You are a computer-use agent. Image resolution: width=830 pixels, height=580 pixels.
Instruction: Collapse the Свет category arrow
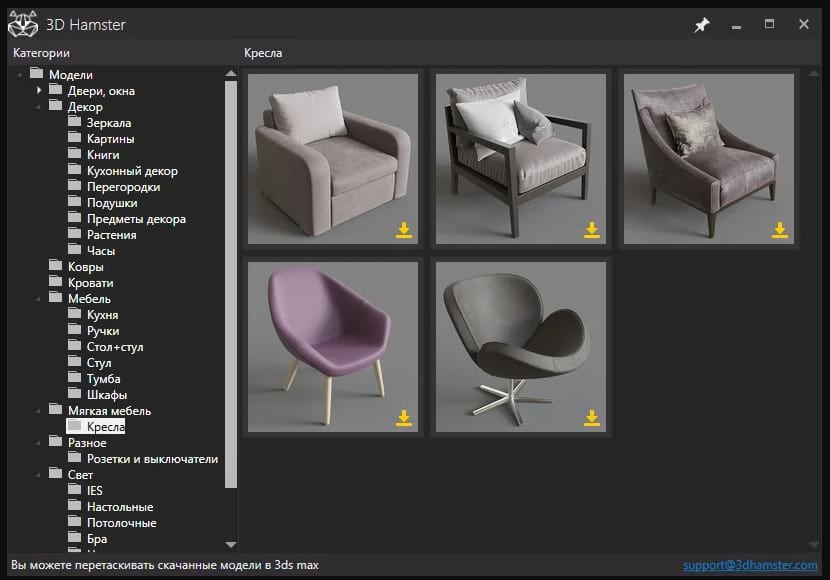39,475
